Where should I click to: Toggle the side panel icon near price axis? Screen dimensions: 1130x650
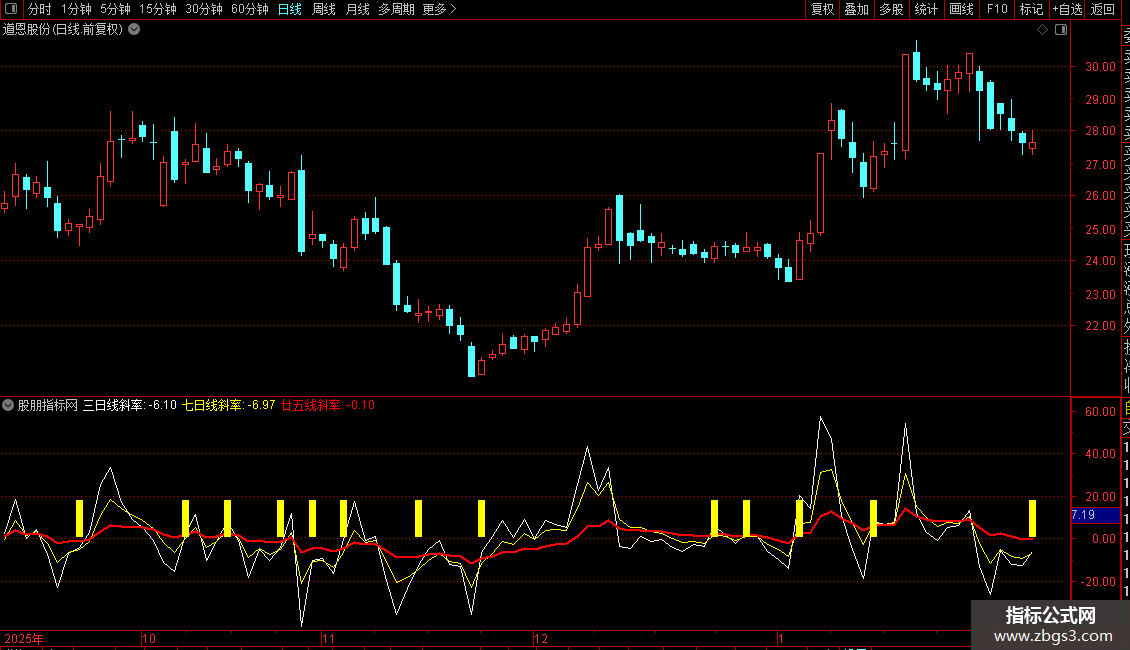click(1061, 30)
